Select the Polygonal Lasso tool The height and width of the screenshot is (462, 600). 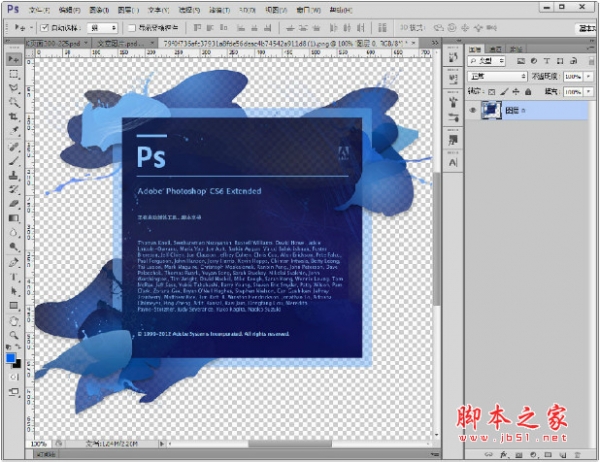tap(14, 88)
